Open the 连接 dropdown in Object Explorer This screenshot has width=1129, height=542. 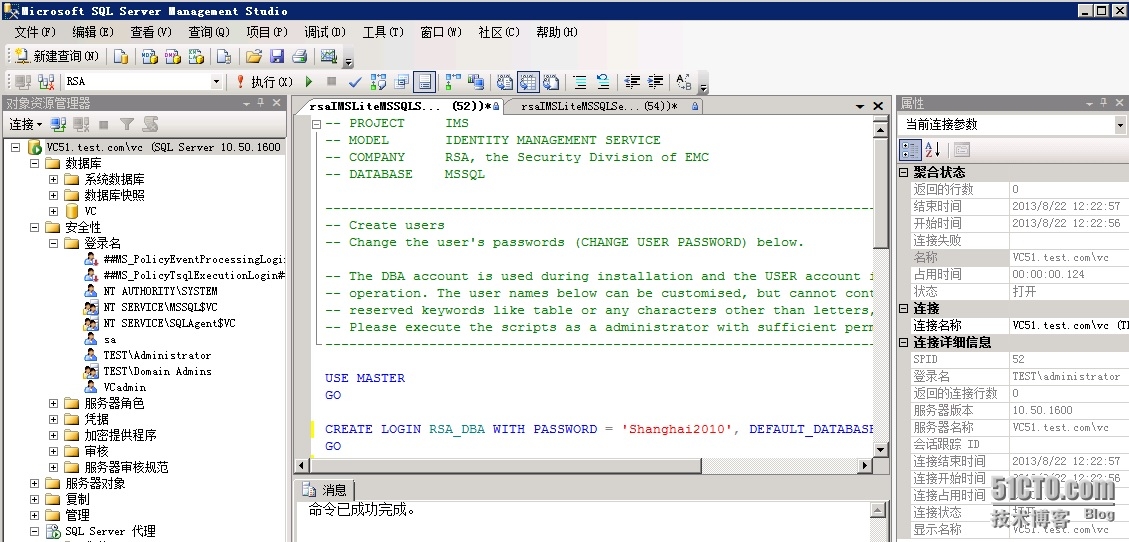coord(25,125)
